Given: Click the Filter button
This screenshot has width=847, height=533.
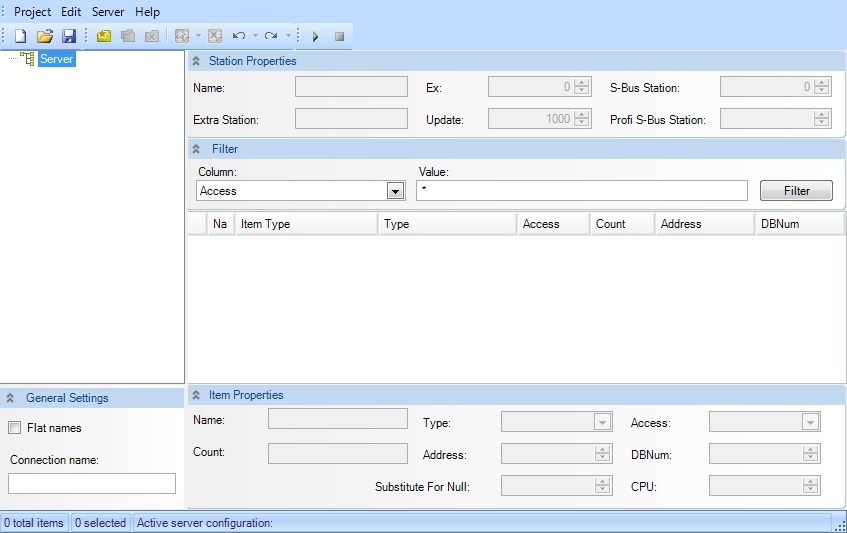Looking at the screenshot, I should 796,191.
